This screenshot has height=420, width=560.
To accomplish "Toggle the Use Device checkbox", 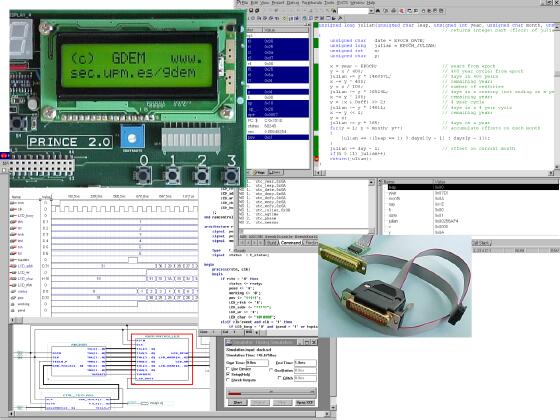I will click(x=228, y=369).
